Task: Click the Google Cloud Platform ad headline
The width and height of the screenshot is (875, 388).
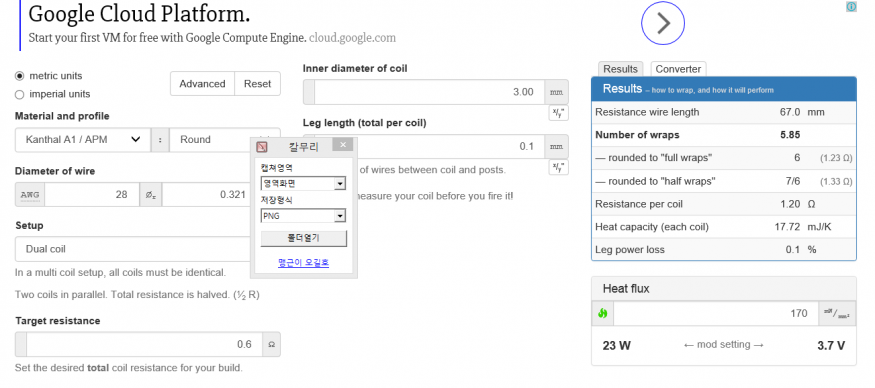Action: (x=139, y=13)
